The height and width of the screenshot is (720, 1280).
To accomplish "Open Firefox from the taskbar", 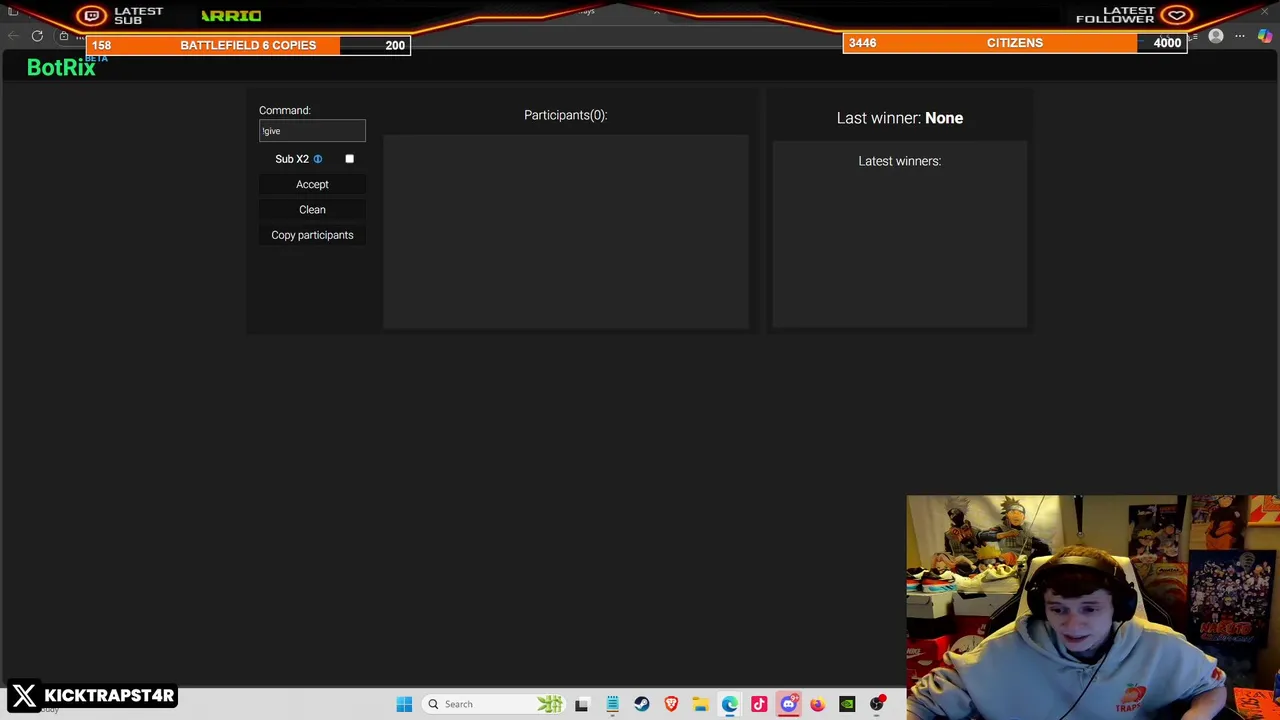I will [x=818, y=704].
